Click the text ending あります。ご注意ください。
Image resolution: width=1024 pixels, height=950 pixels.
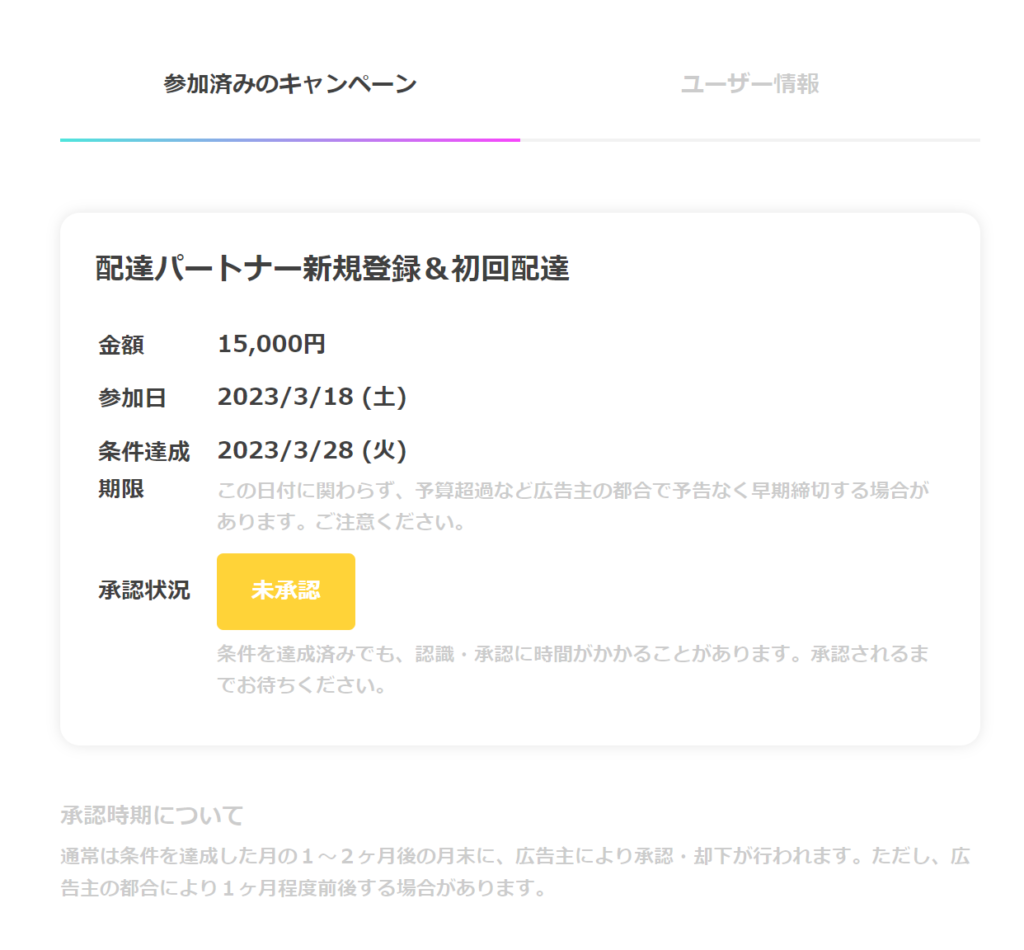click(341, 522)
